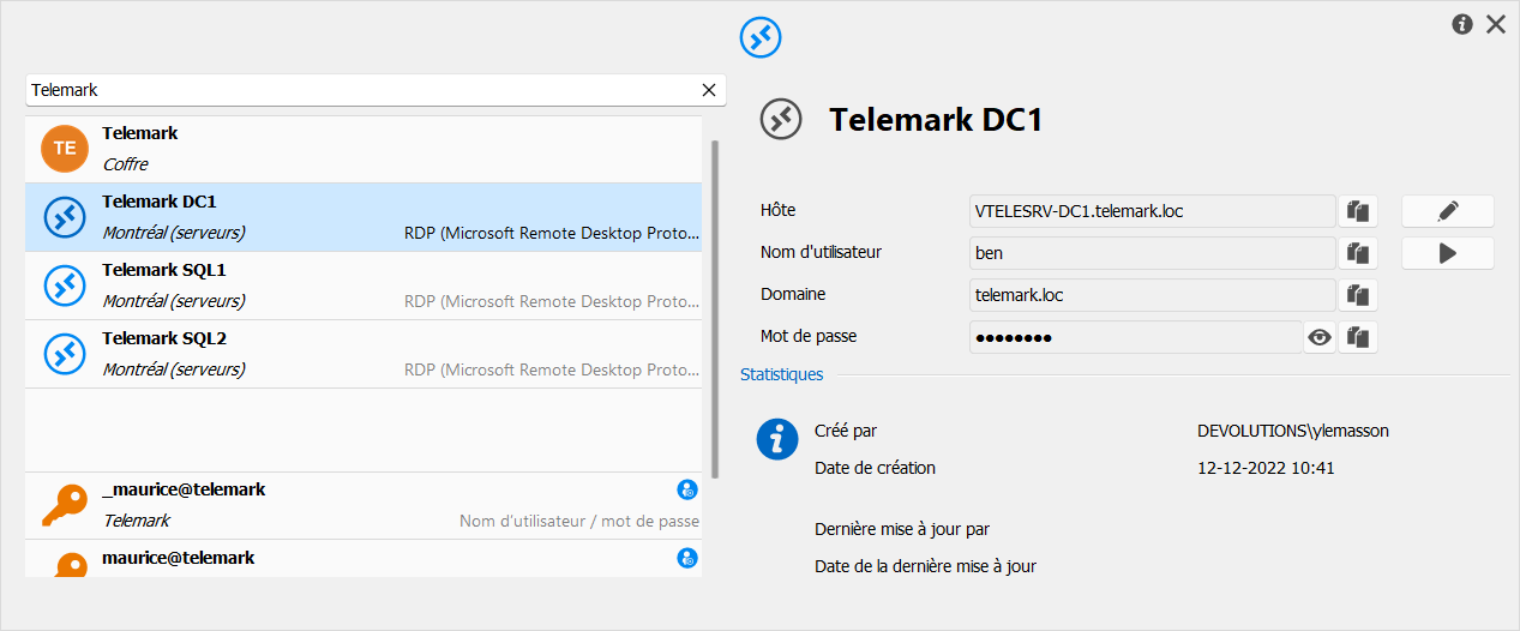This screenshot has width=1520, height=631.
Task: Choose the _maurice@telemark credential entry
Action: 363,505
